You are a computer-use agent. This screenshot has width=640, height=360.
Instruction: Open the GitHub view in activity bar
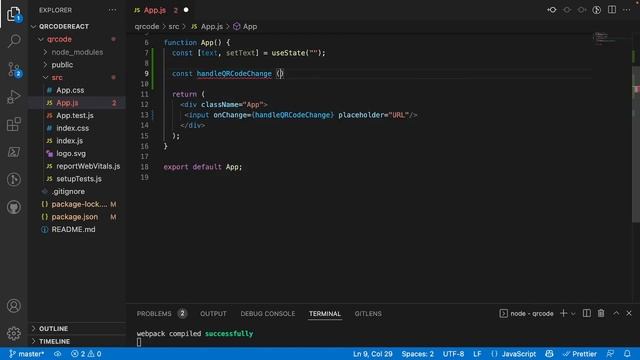pyautogui.click(x=14, y=207)
